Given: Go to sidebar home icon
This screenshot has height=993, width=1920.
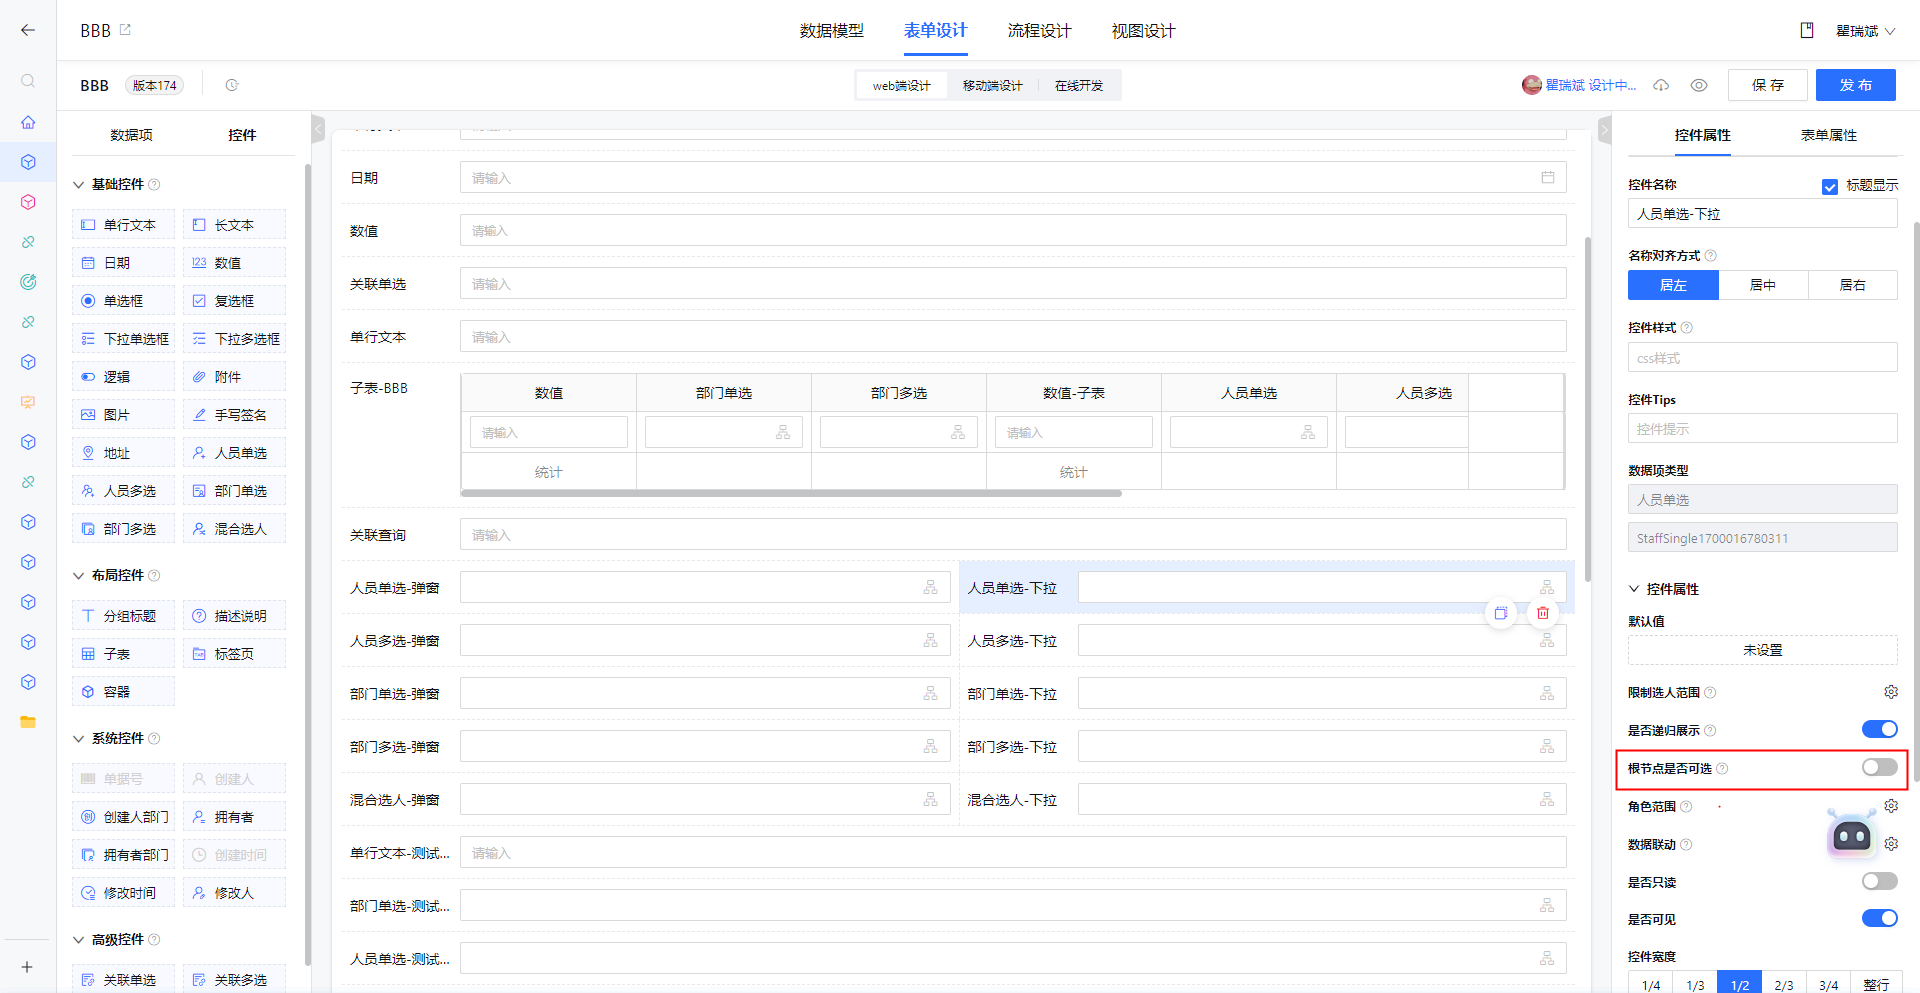Looking at the screenshot, I should [x=28, y=122].
